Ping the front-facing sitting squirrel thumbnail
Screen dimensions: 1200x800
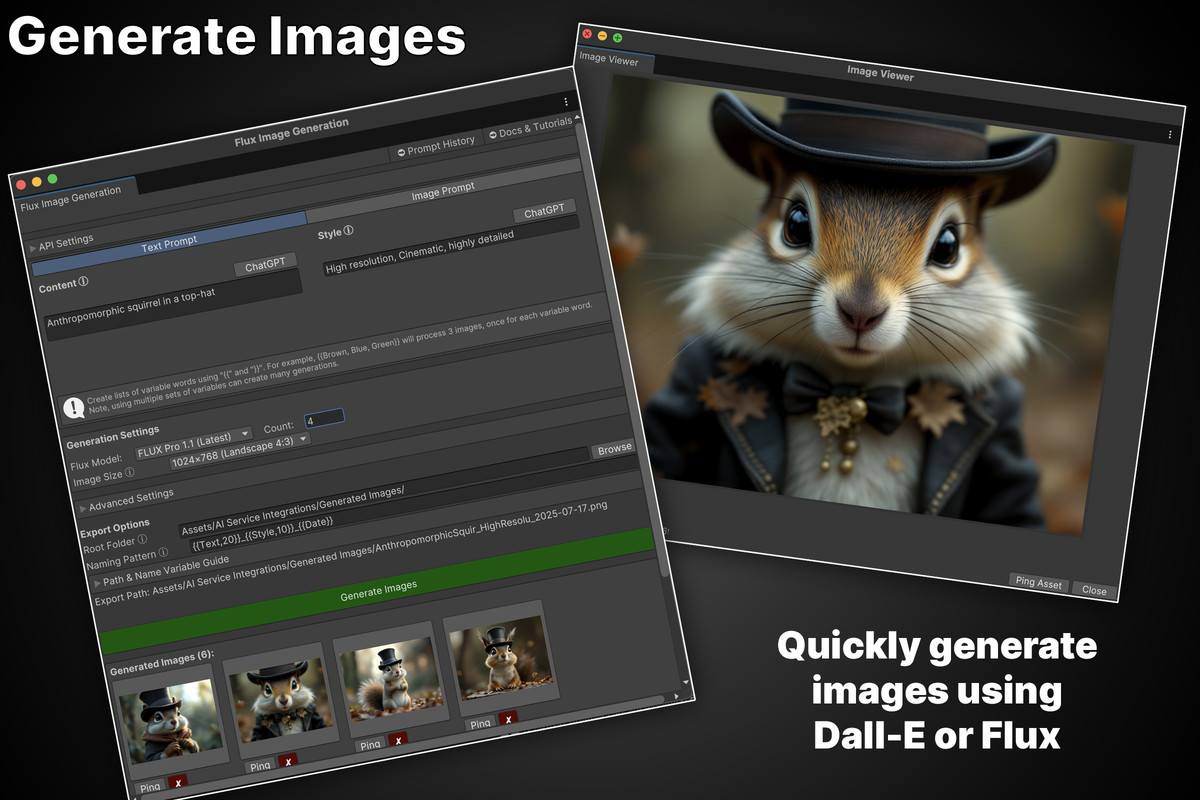pos(480,724)
